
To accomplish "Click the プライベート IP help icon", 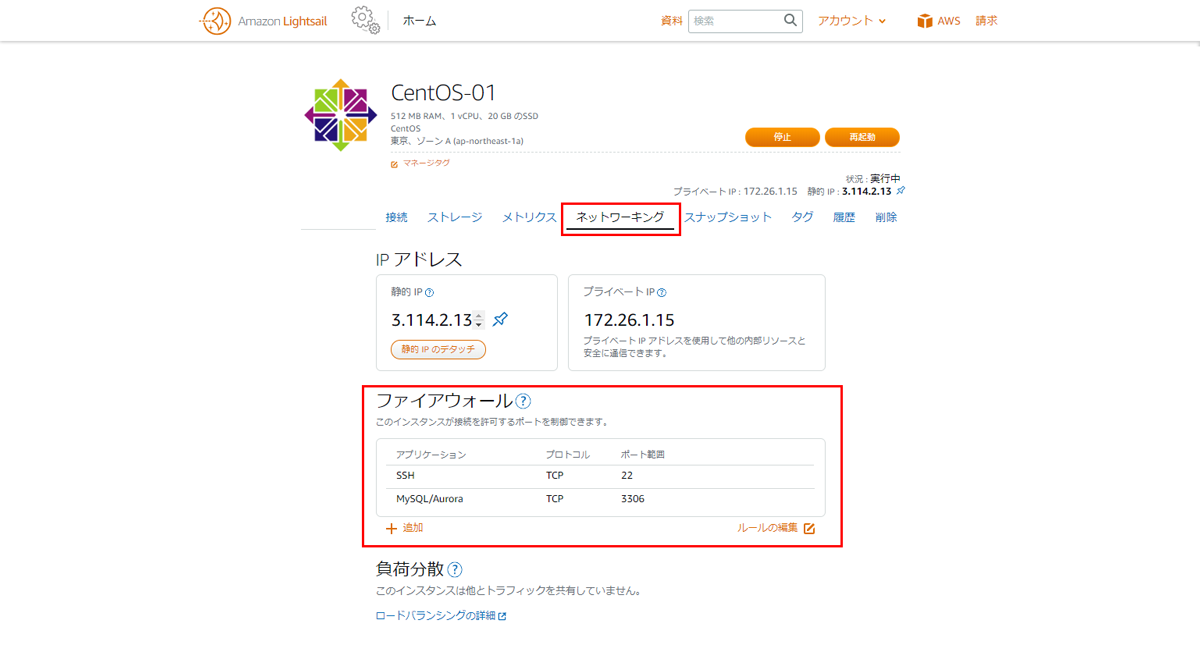I will click(662, 291).
